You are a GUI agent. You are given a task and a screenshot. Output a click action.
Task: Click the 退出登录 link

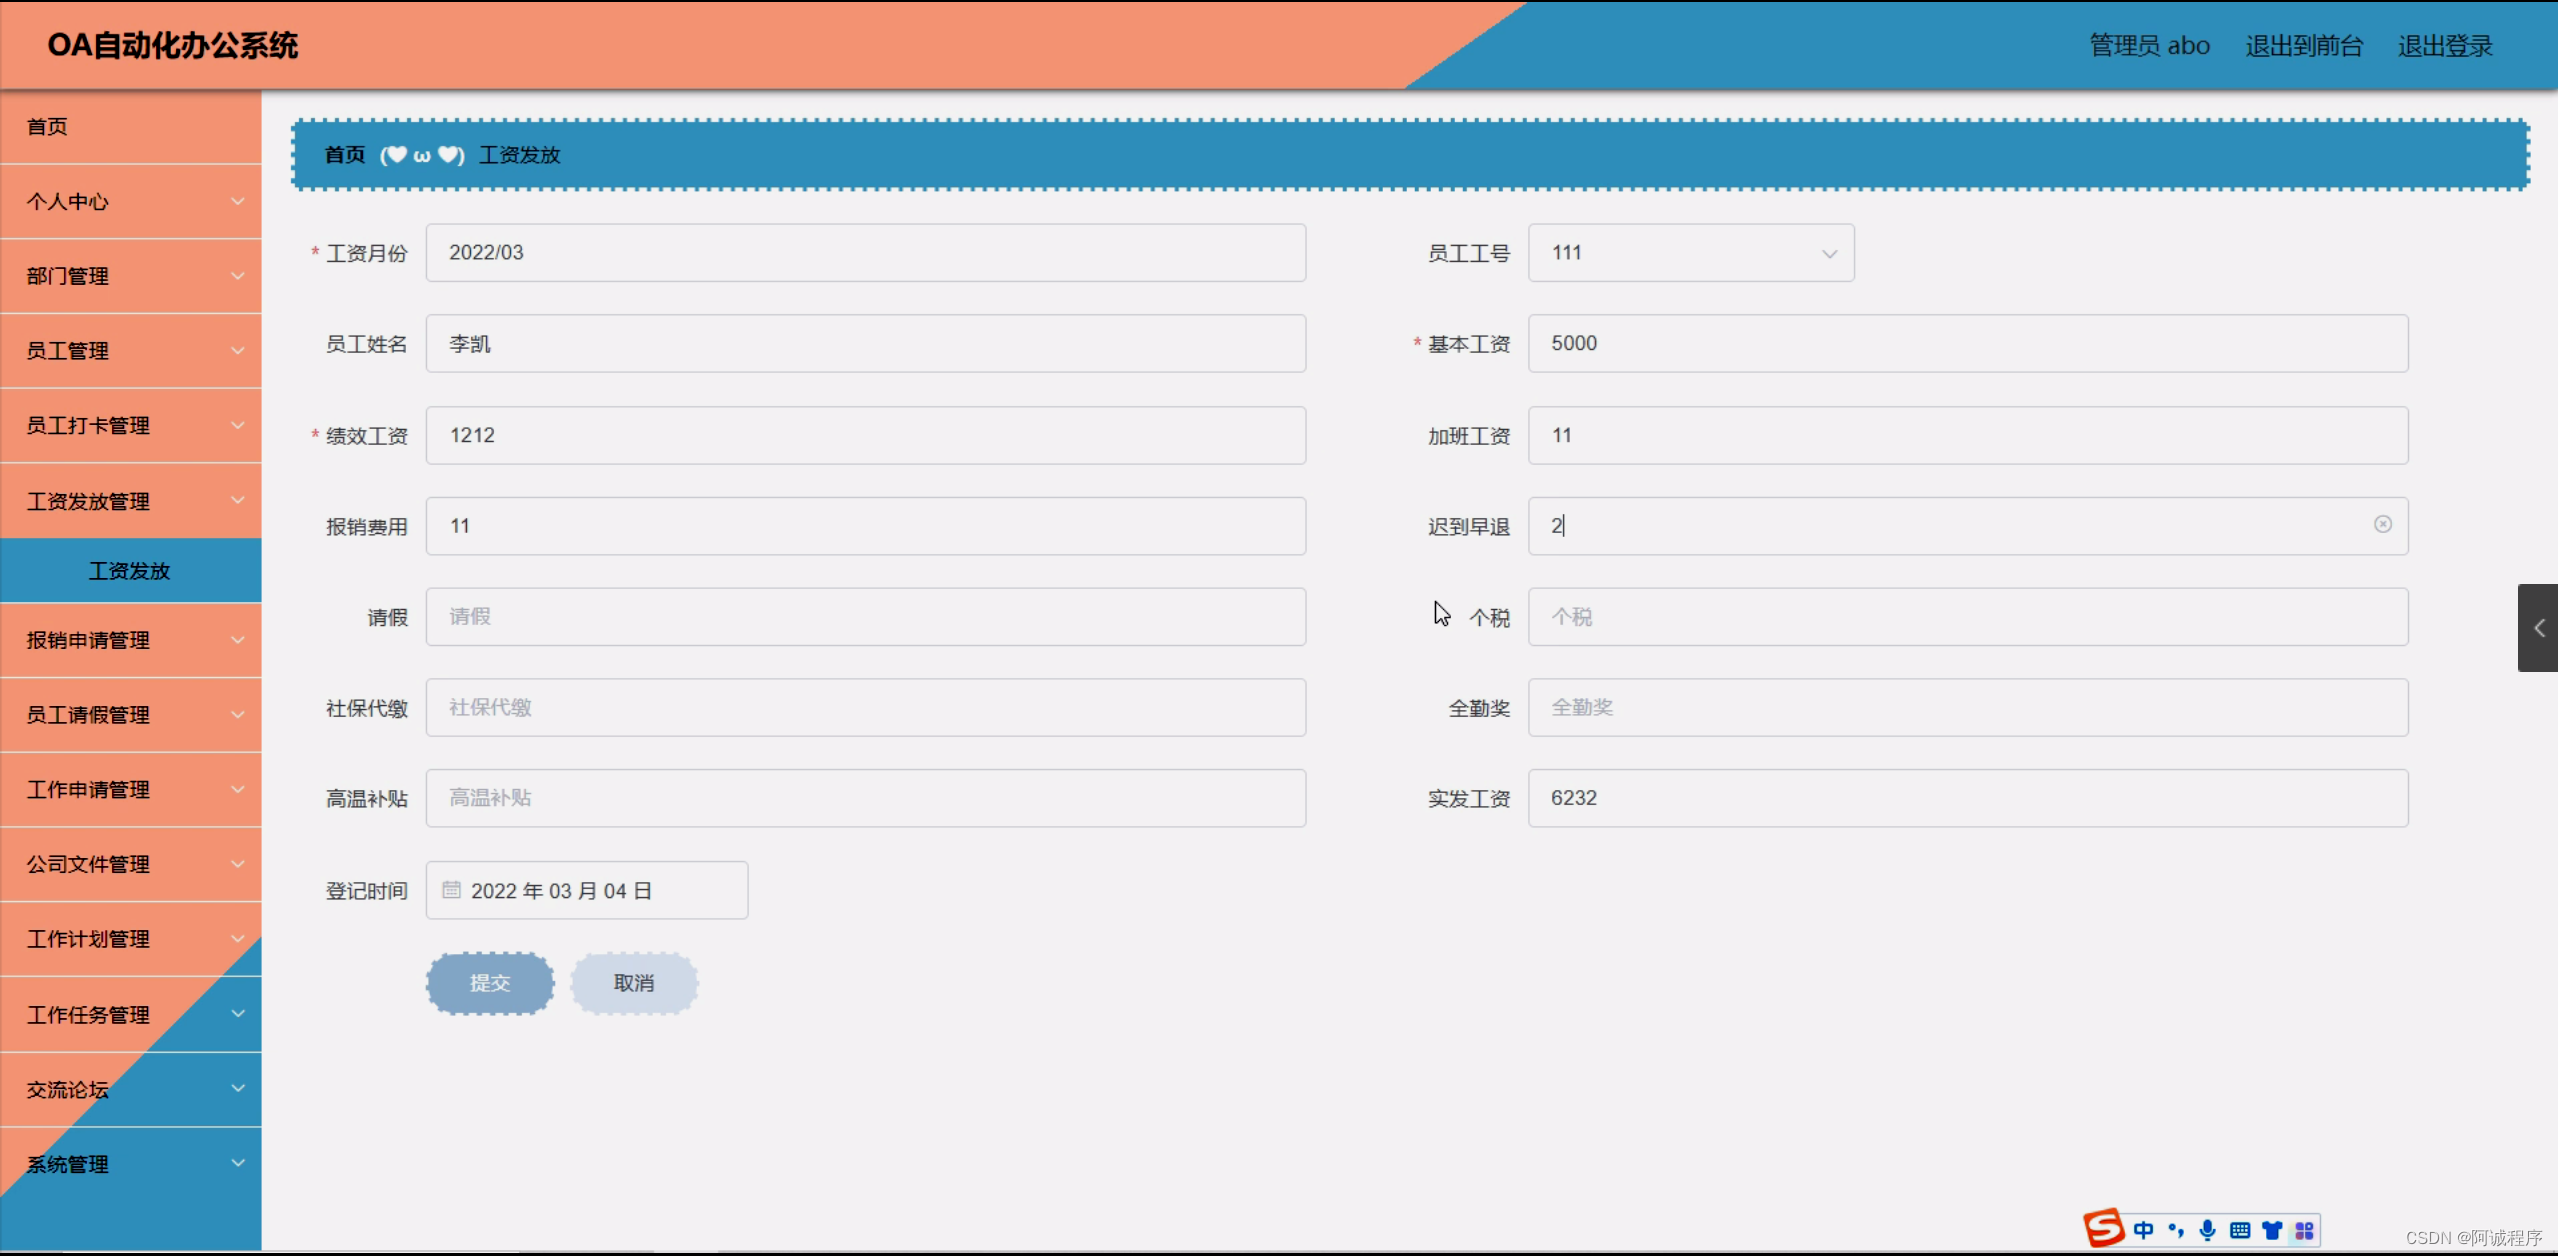pos(2444,46)
